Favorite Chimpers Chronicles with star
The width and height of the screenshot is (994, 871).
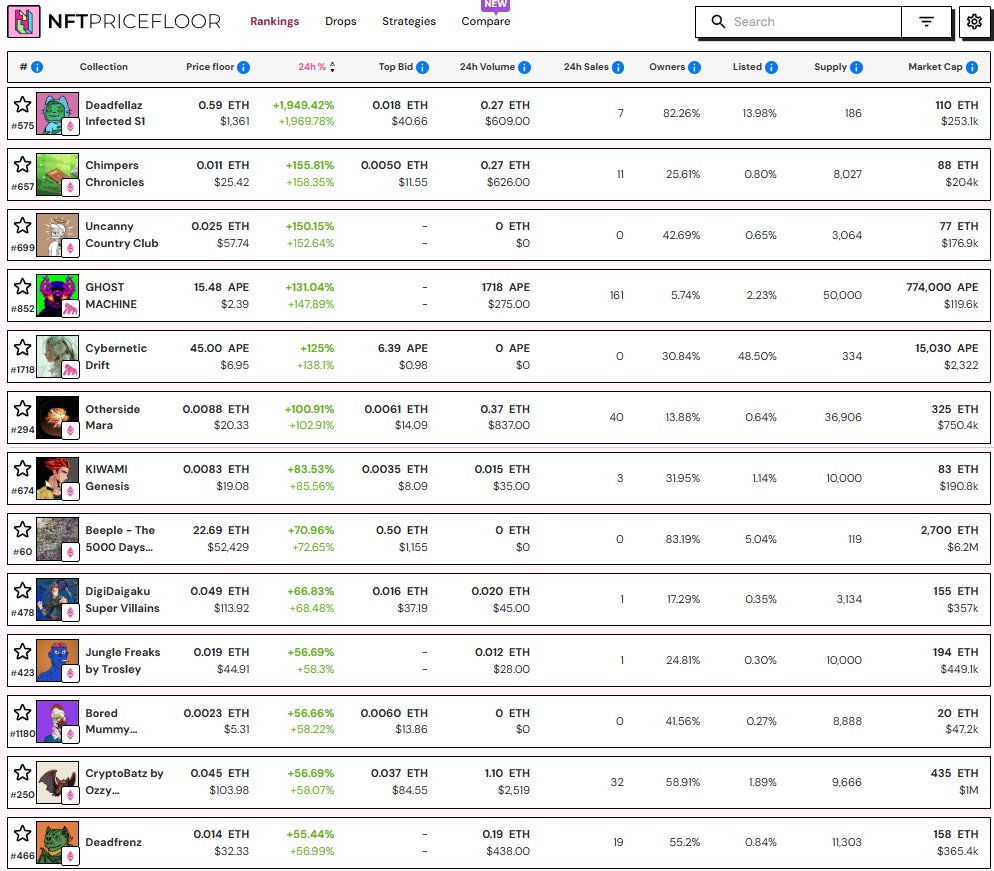(x=22, y=164)
